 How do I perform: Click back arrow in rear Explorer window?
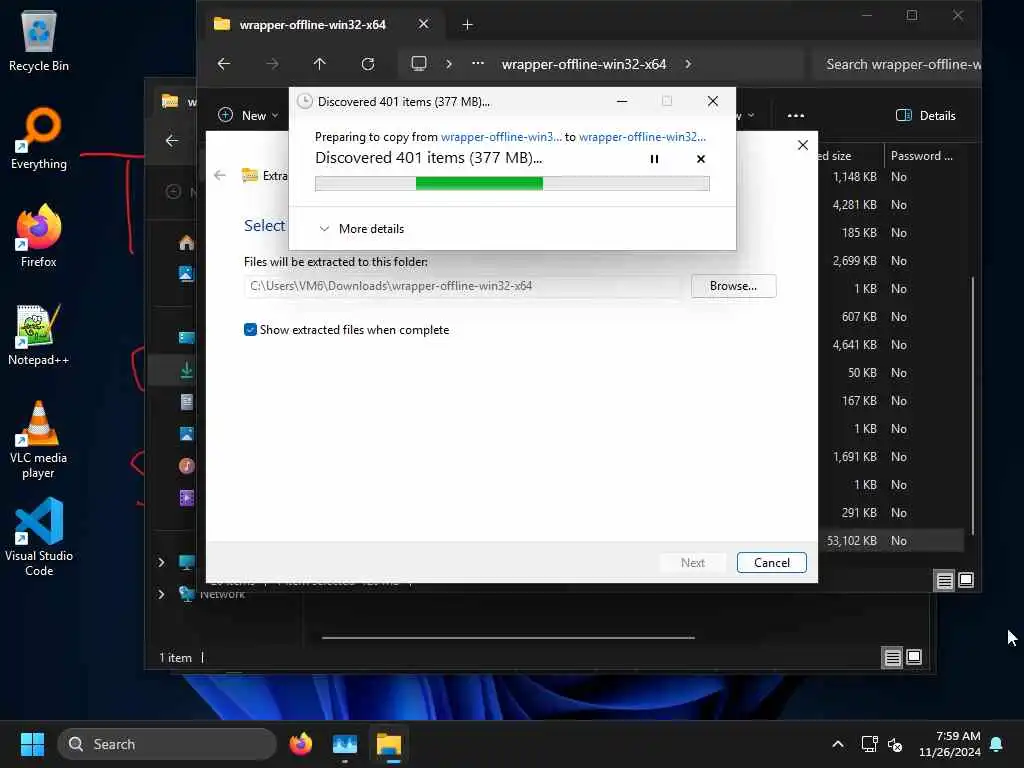172,140
